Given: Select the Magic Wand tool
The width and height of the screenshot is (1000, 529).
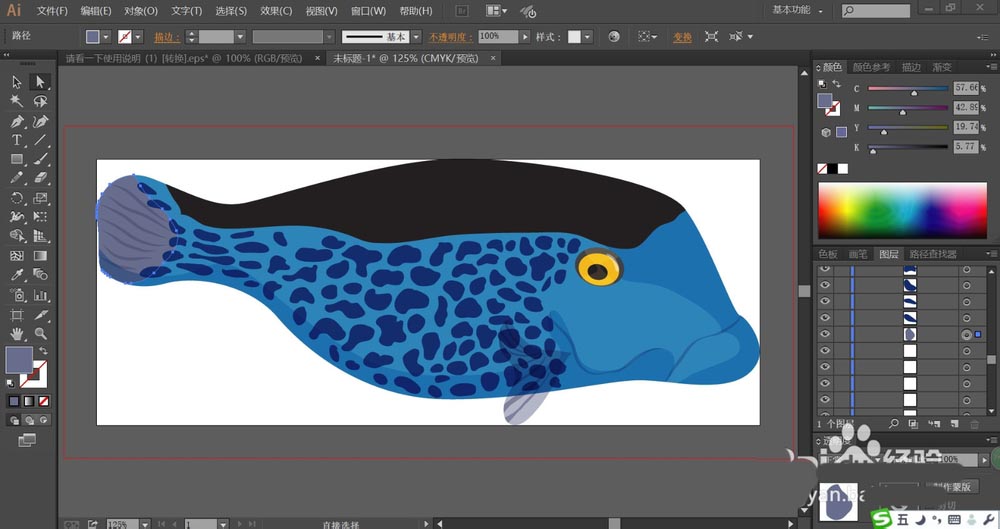Looking at the screenshot, I should point(17,101).
